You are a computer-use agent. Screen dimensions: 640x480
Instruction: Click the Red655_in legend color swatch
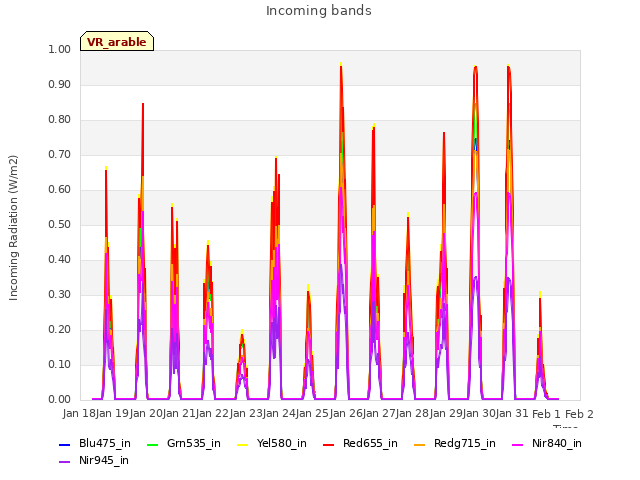[x=329, y=444]
